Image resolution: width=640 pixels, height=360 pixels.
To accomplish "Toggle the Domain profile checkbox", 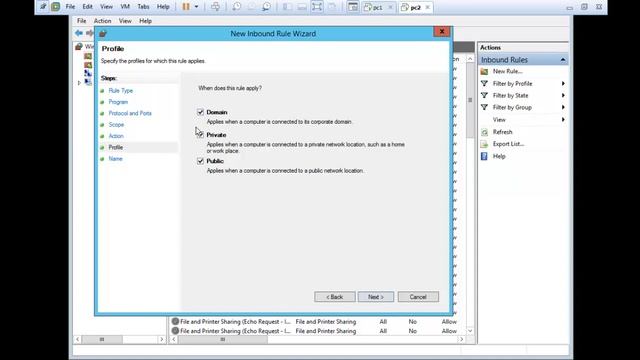I will (x=200, y=112).
